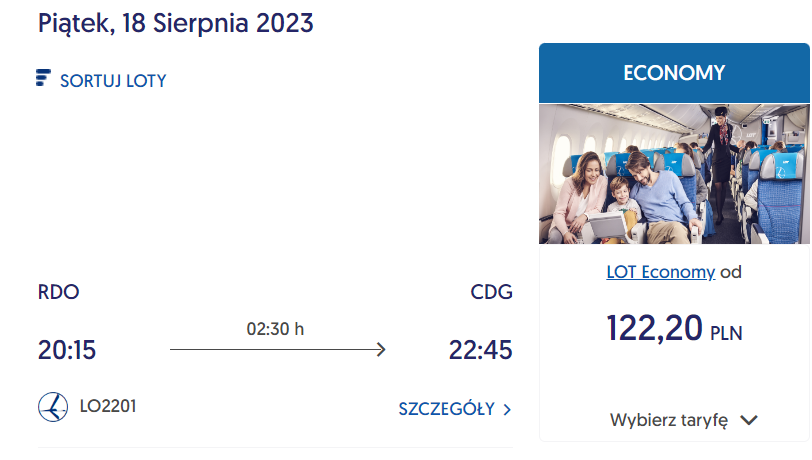The width and height of the screenshot is (812, 460).
Task: Click the RDO departure airport code
Action: [59, 292]
